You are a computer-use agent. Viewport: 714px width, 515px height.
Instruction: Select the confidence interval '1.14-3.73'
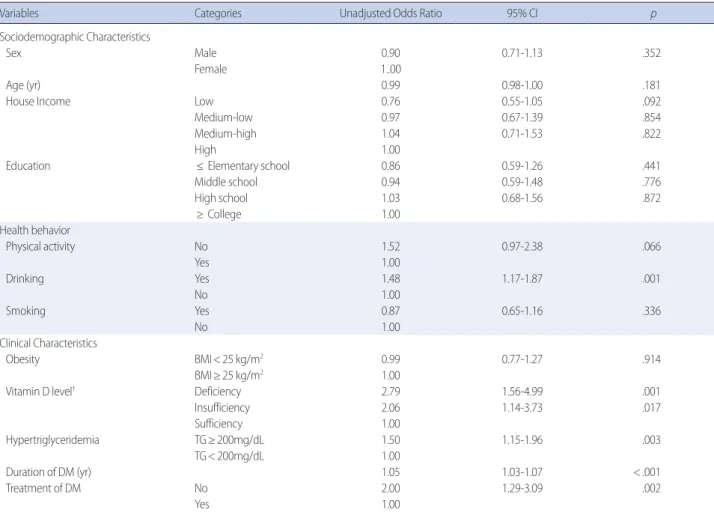[522, 408]
